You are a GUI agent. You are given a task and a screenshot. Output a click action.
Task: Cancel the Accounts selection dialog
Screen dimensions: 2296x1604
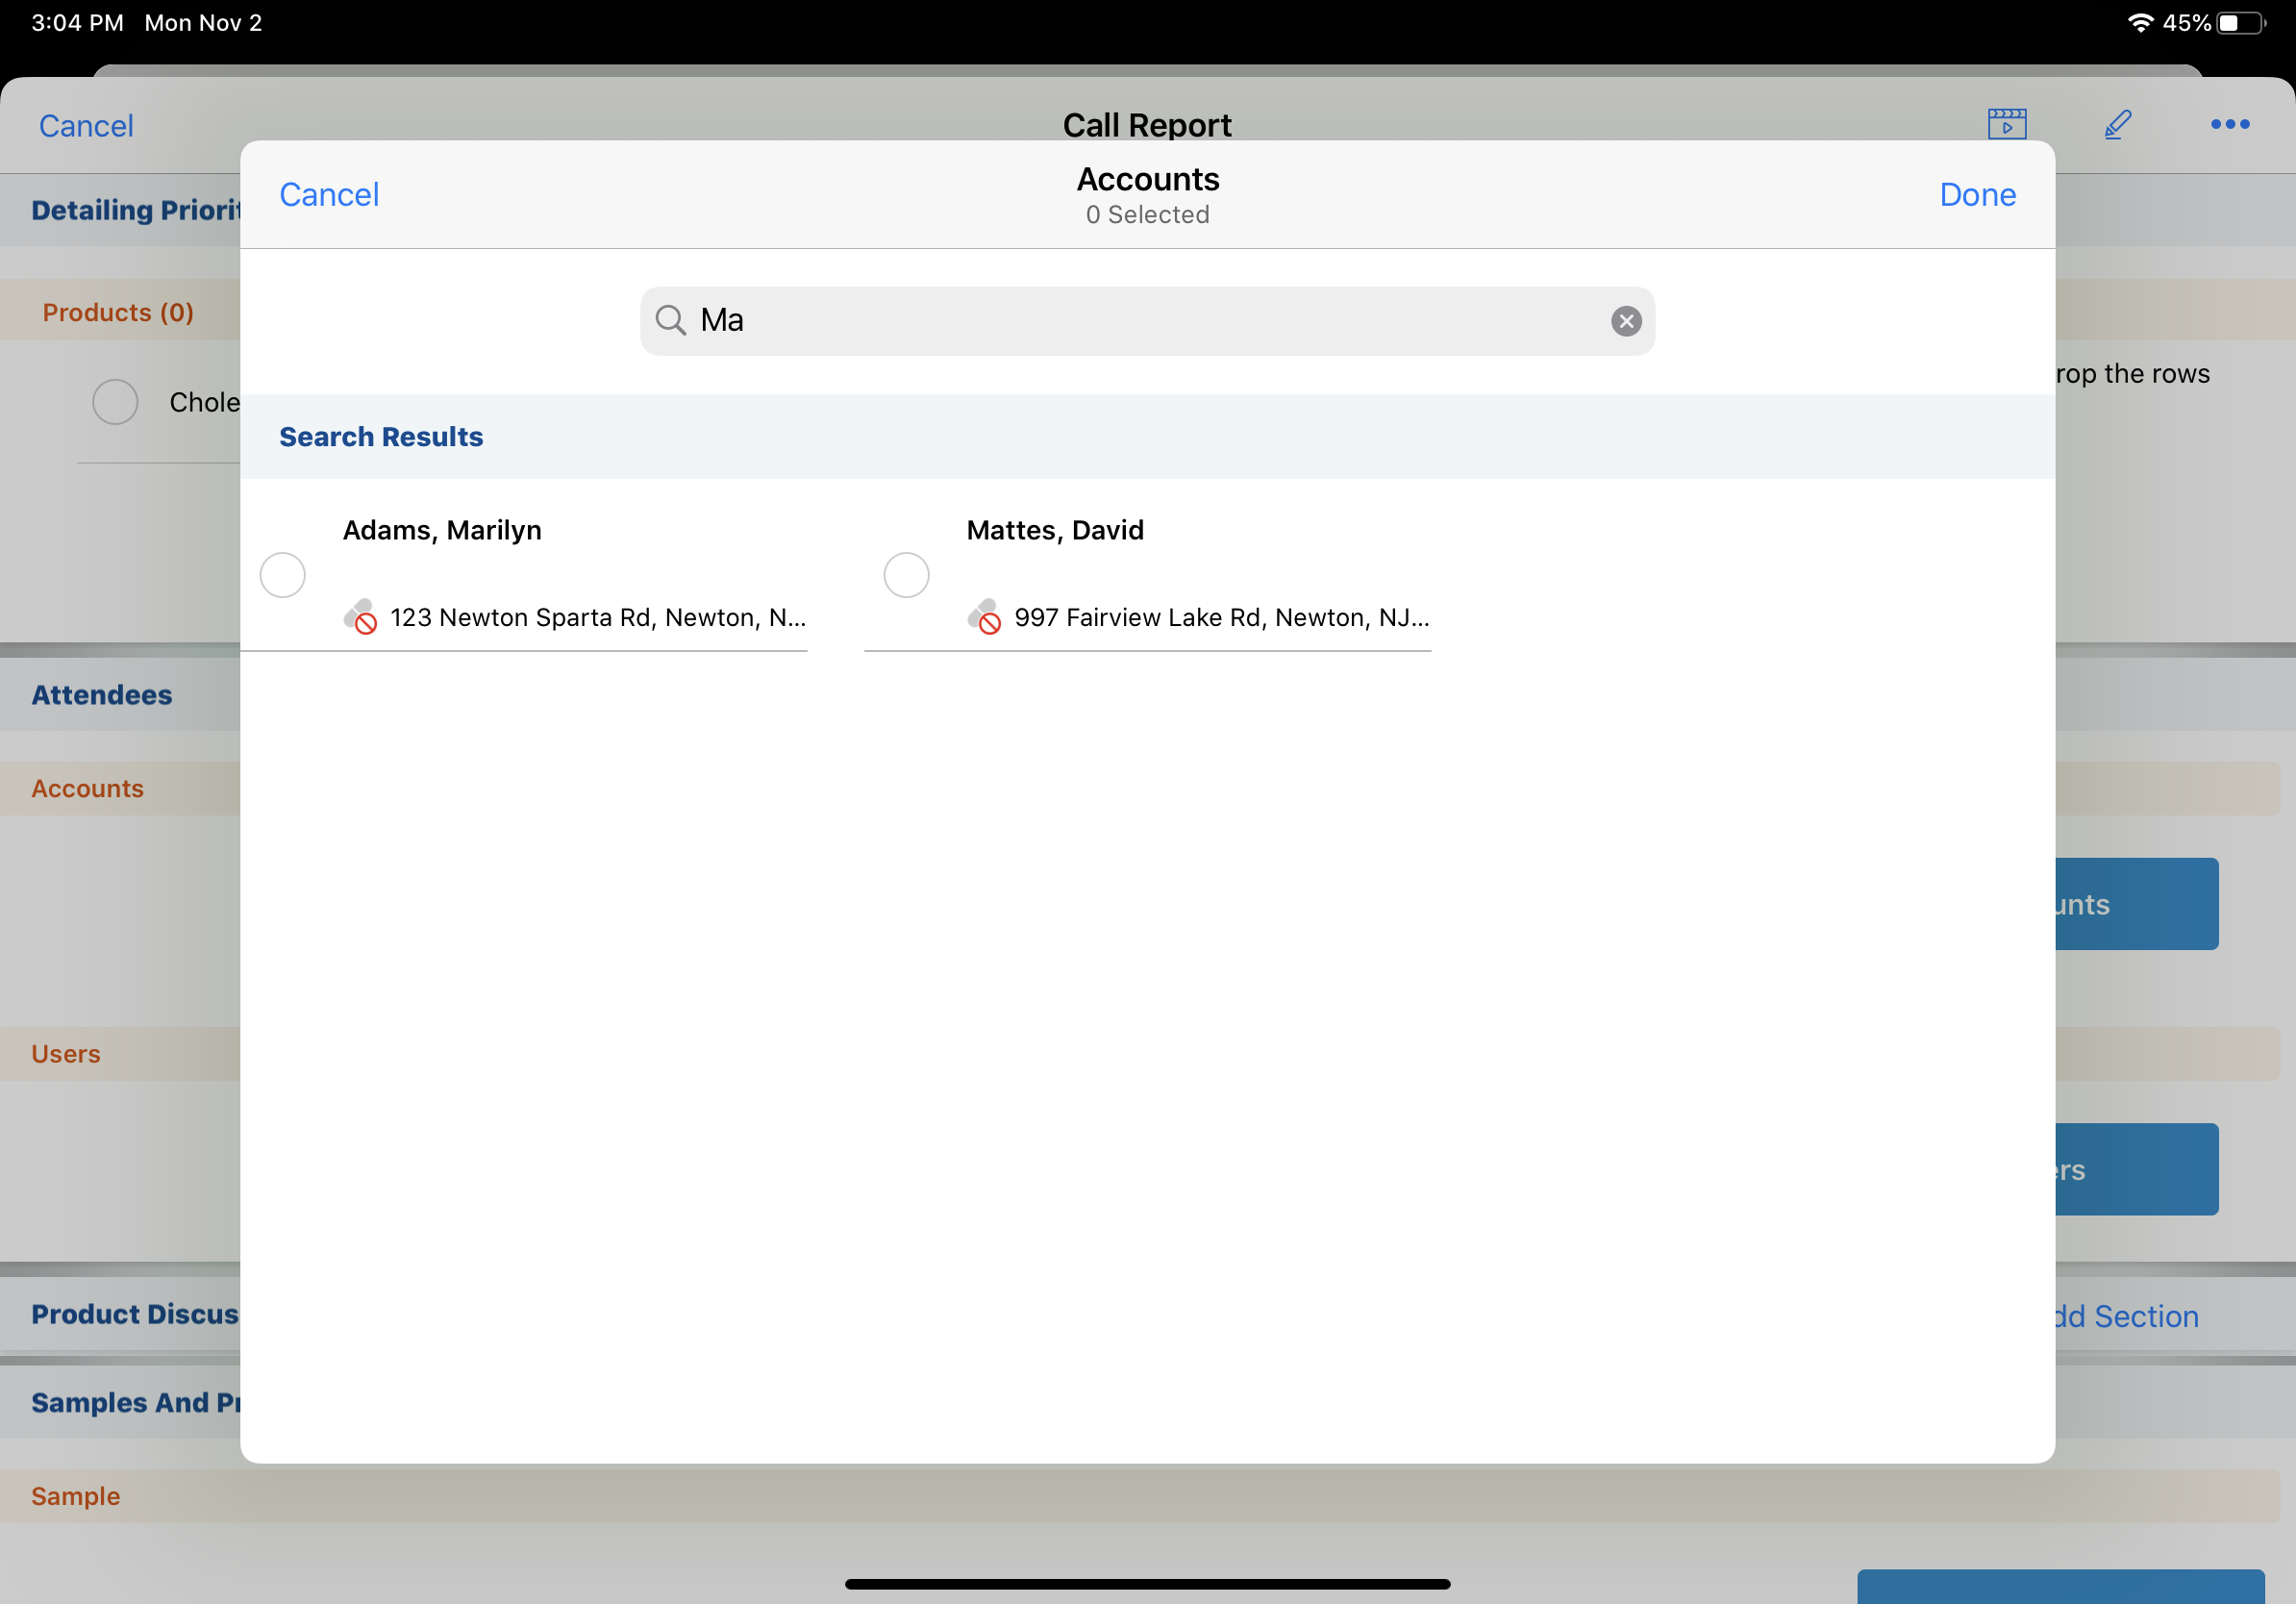click(x=329, y=194)
